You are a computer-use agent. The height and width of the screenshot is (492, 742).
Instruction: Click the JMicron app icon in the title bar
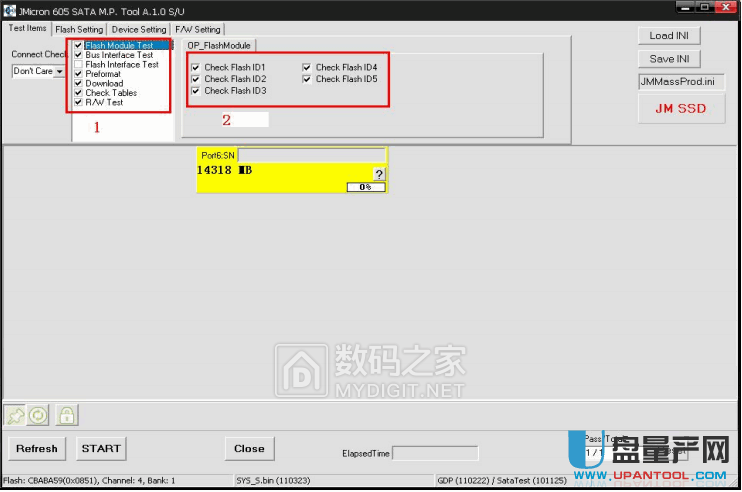9,10
